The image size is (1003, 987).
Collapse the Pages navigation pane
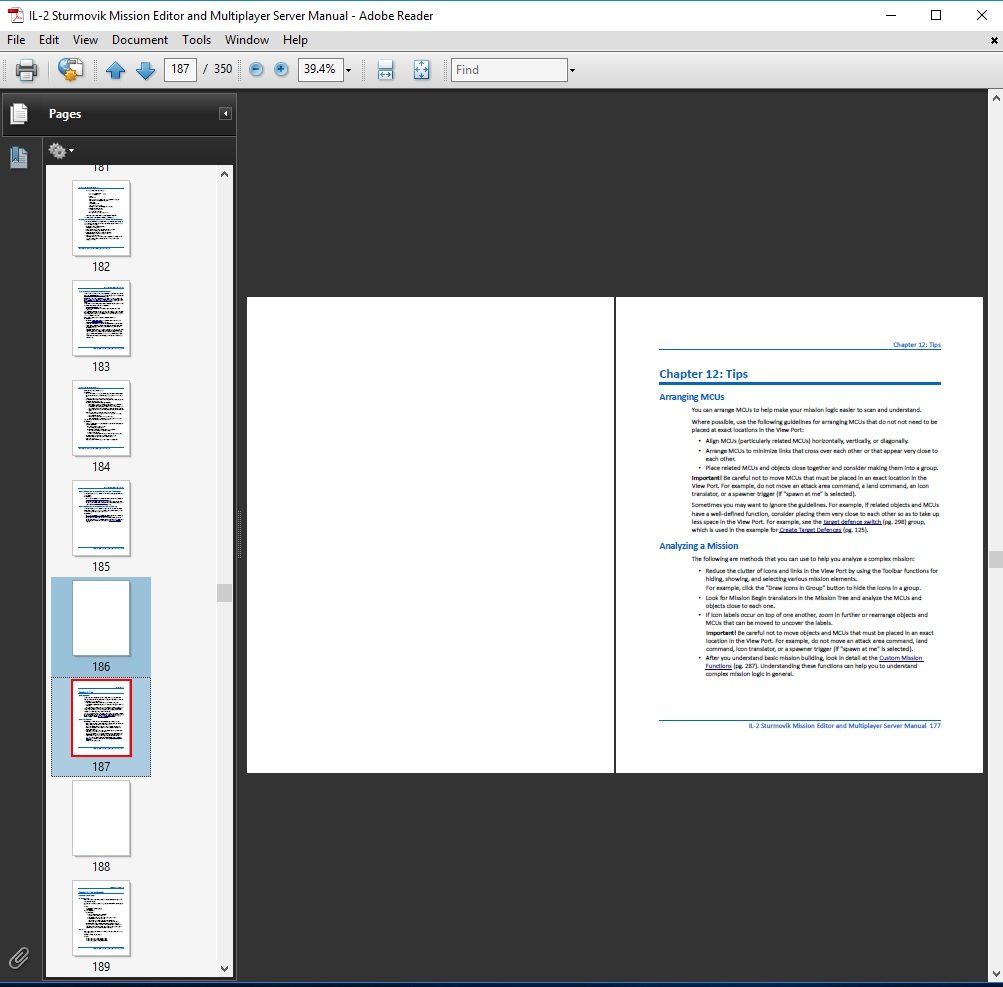click(226, 114)
